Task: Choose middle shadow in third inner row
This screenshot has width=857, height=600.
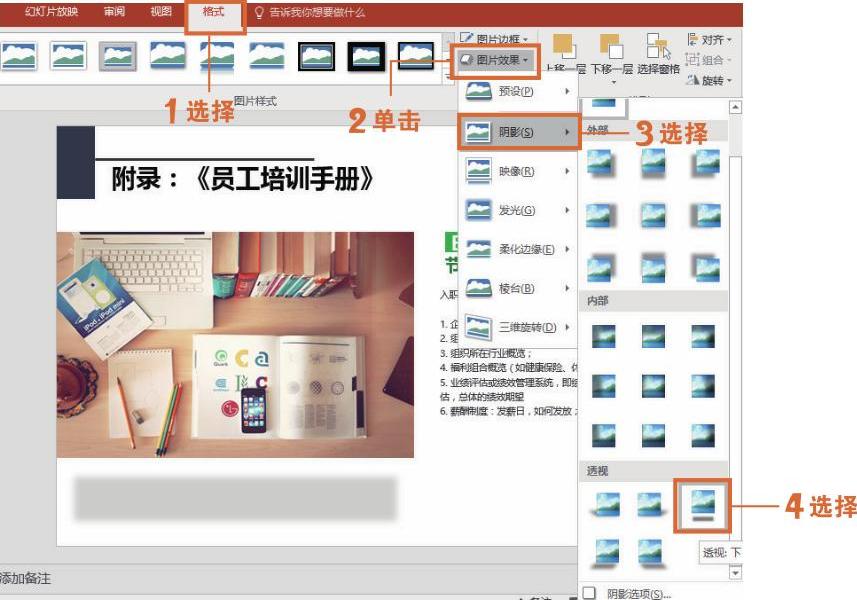Action: [x=653, y=435]
